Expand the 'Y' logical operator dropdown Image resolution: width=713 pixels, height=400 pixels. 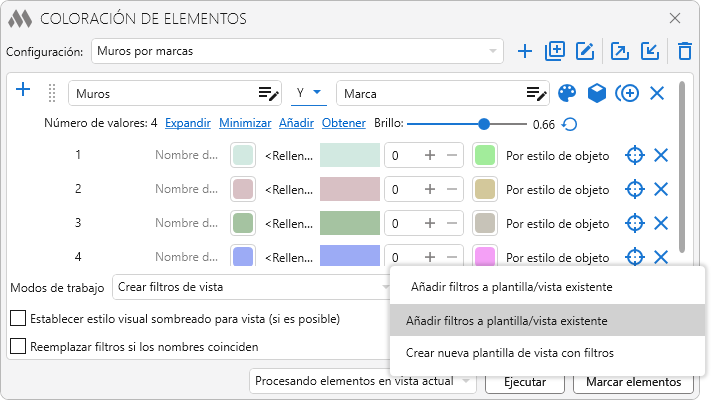[x=310, y=93]
